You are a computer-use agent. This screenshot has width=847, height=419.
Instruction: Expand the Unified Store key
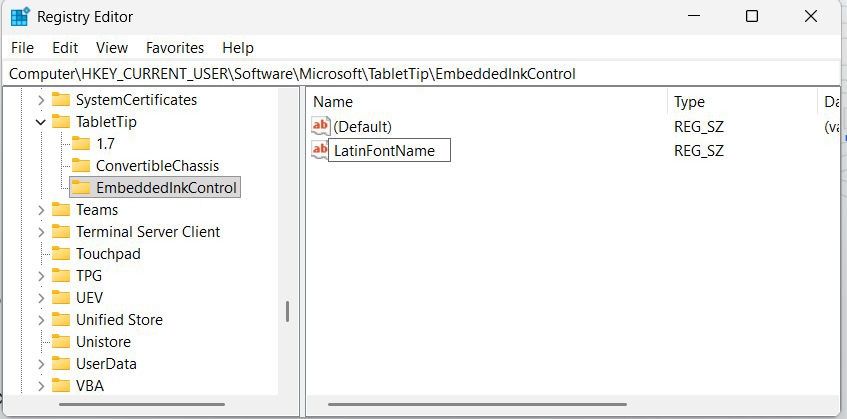point(41,320)
